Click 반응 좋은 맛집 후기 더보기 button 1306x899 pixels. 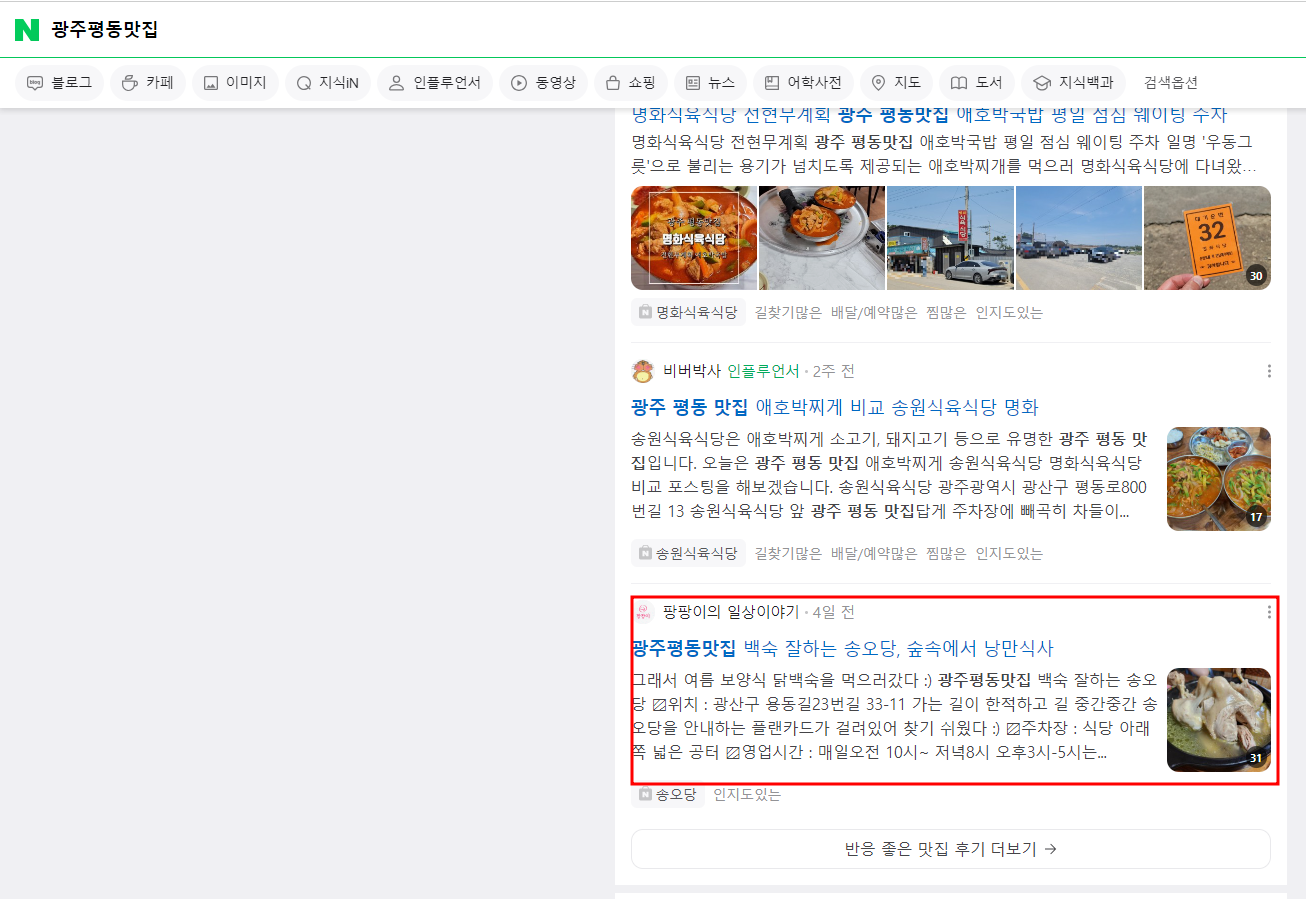click(x=950, y=849)
